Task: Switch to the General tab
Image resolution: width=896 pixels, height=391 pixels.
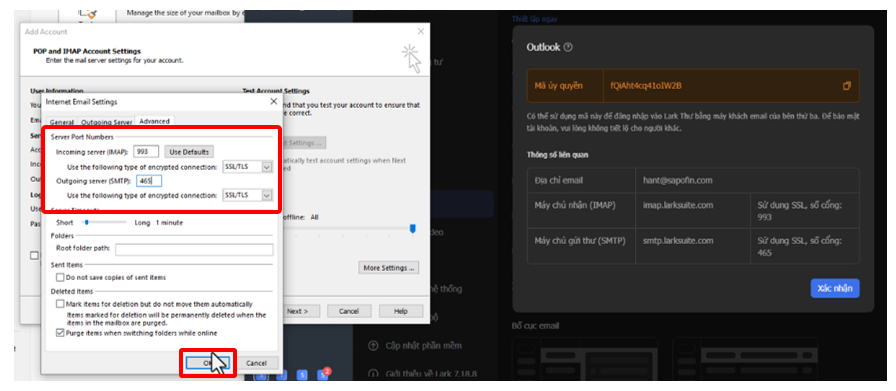Action: pyautogui.click(x=62, y=122)
